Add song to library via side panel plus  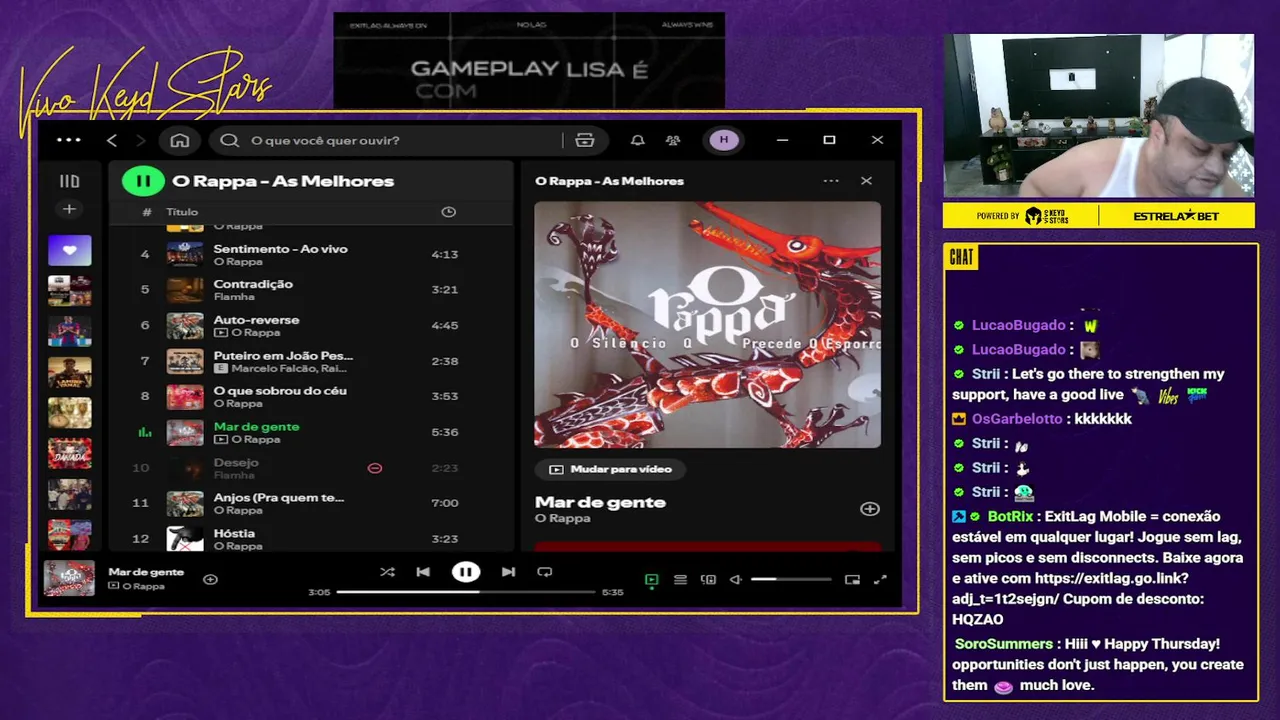point(870,509)
